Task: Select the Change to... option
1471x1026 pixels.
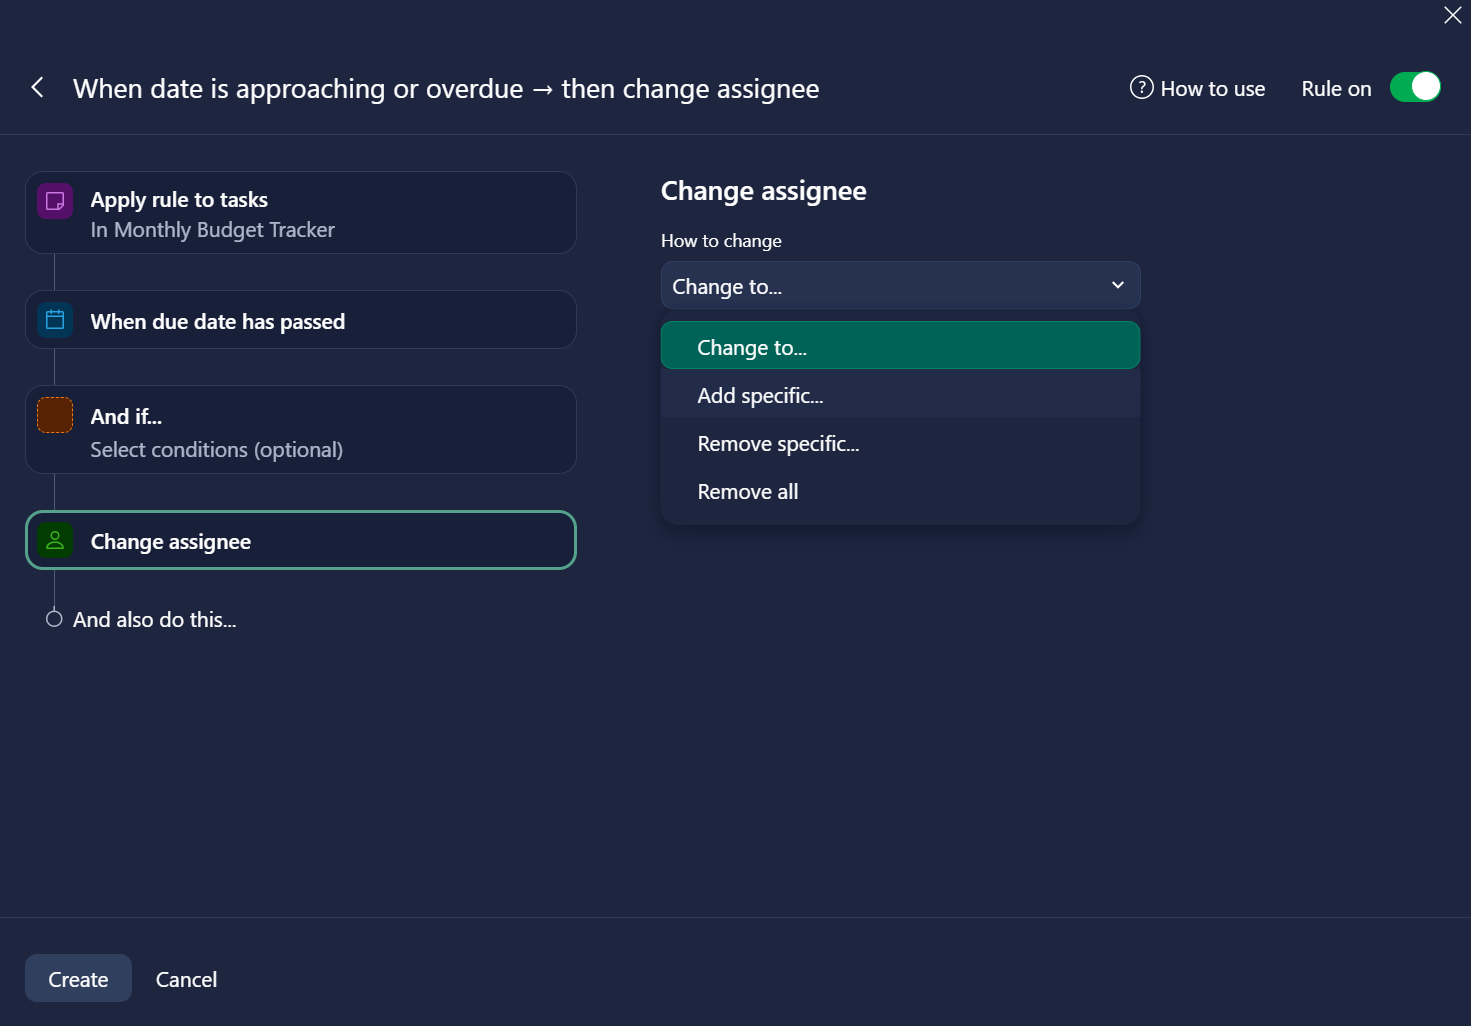Action: 752,347
